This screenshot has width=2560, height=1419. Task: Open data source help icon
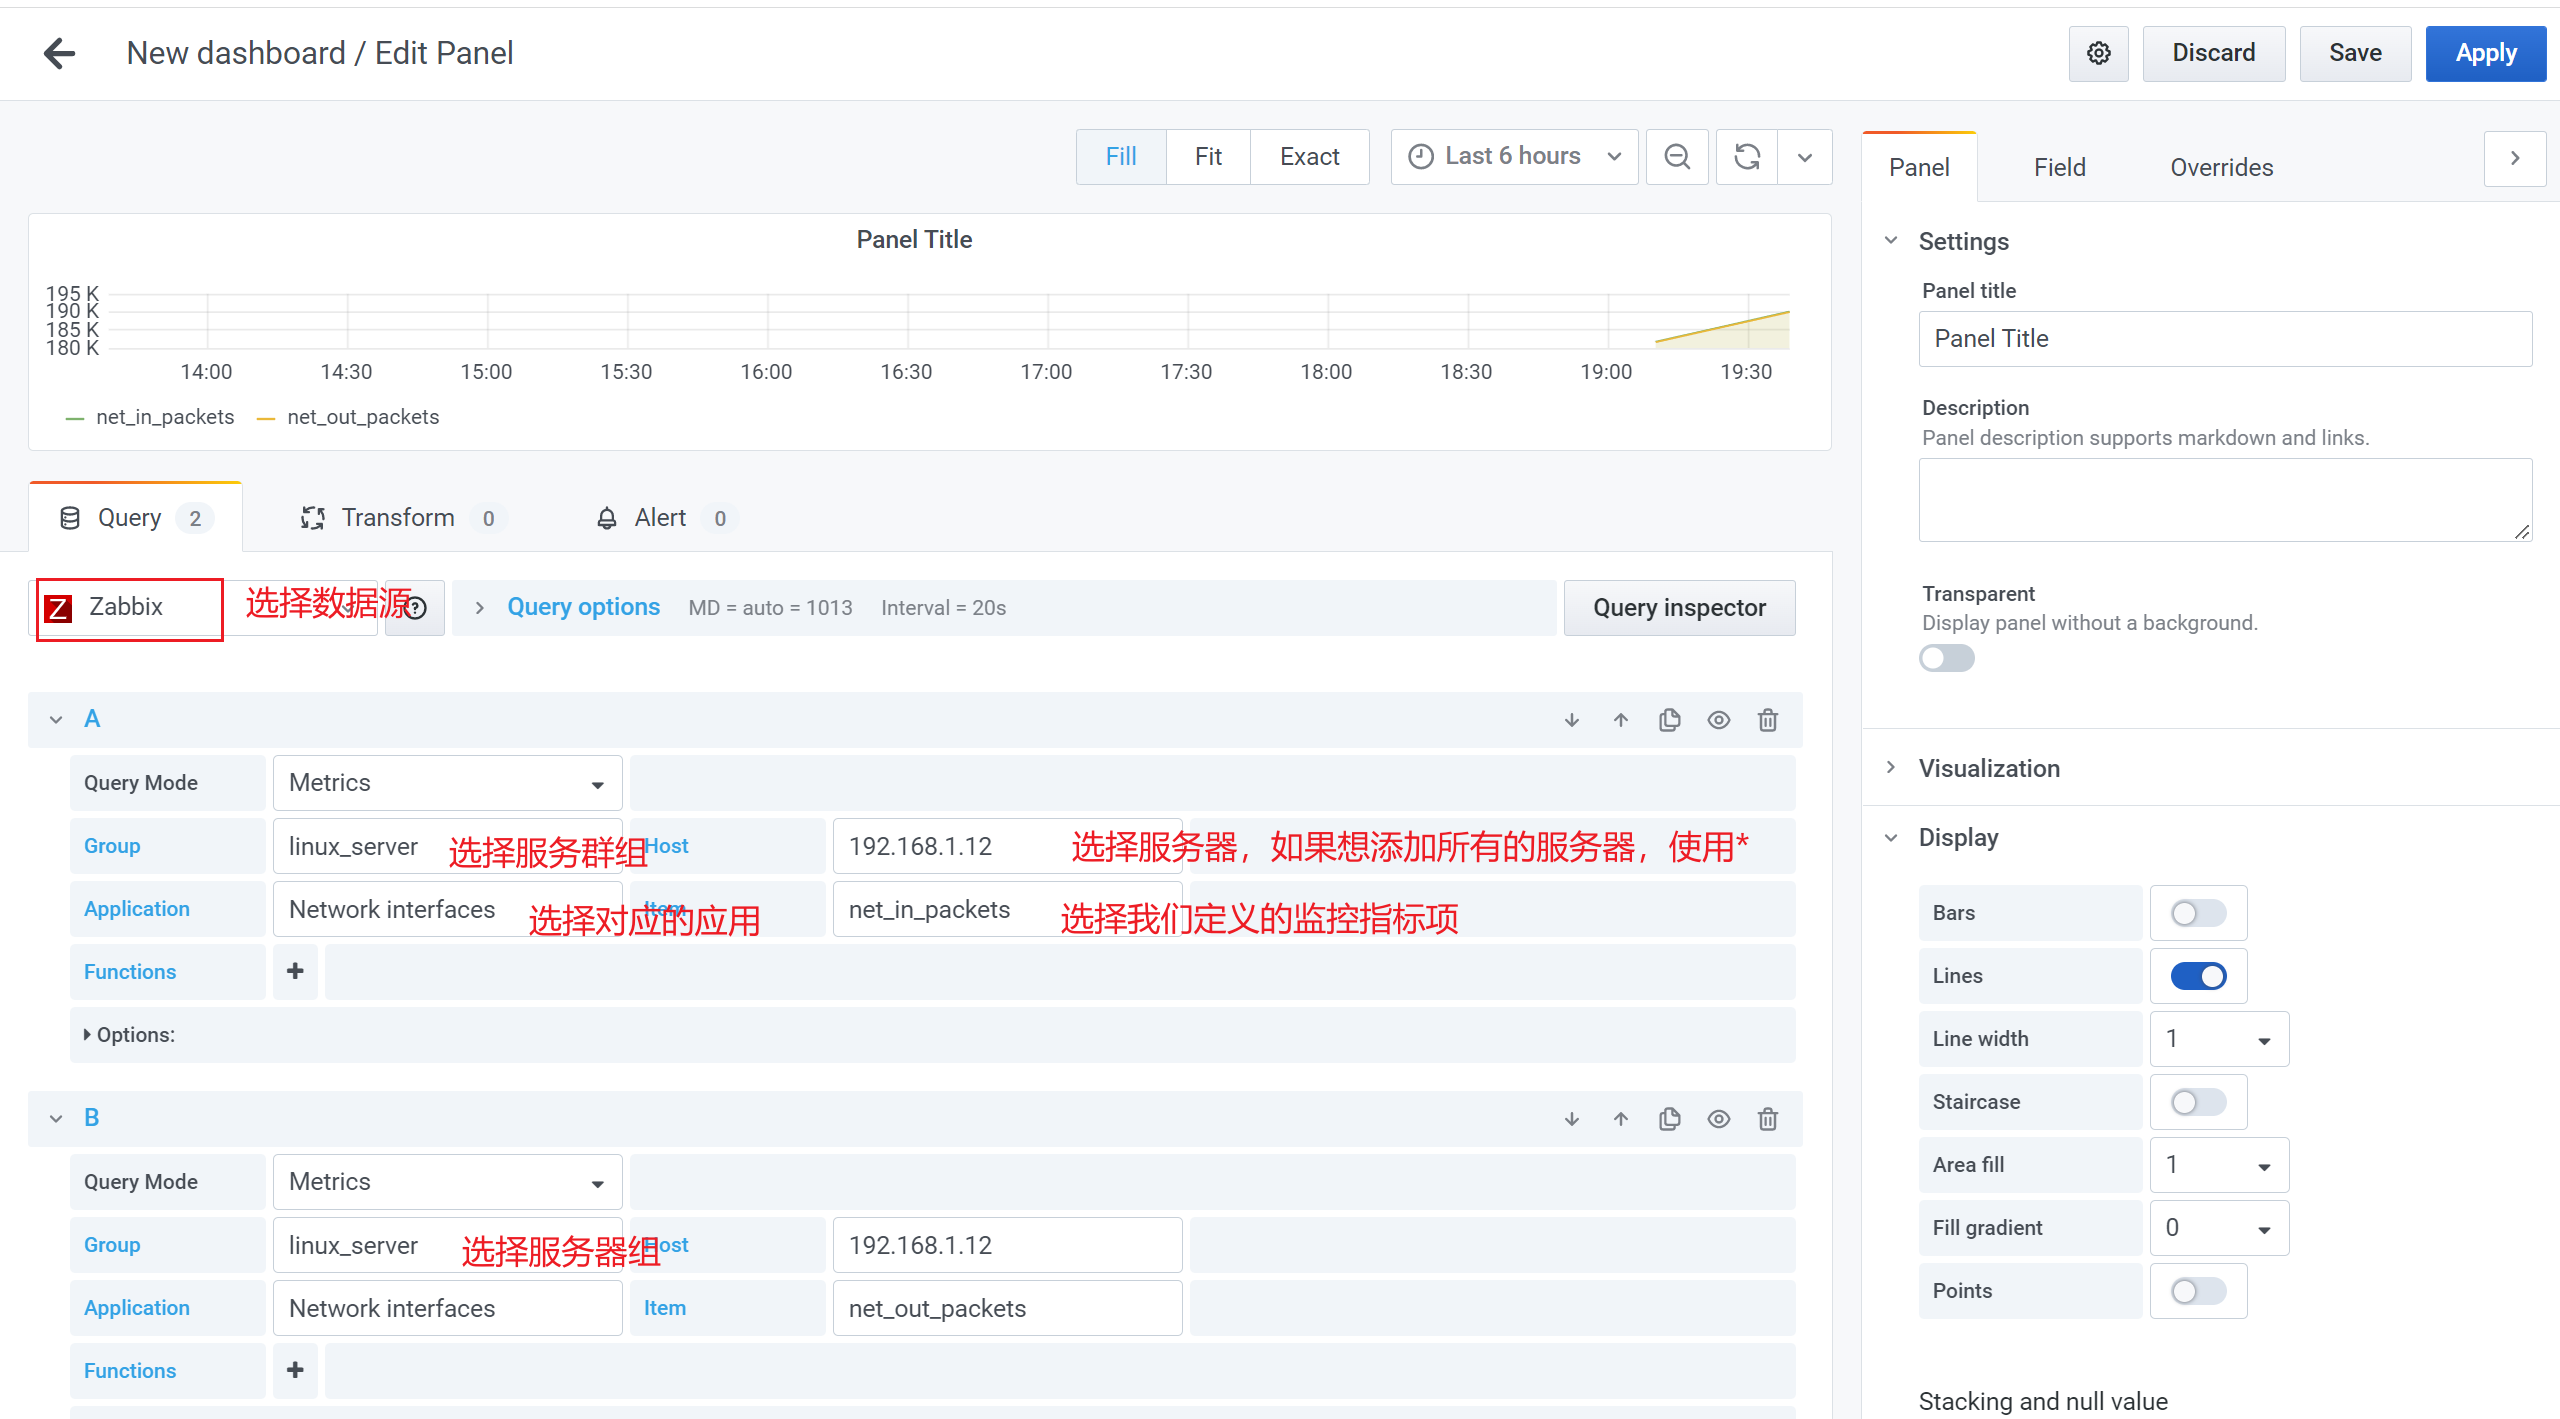[x=416, y=608]
